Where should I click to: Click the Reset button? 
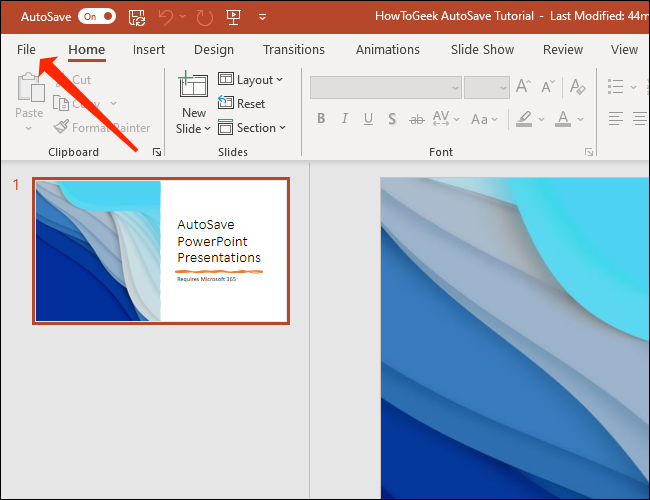(x=241, y=103)
